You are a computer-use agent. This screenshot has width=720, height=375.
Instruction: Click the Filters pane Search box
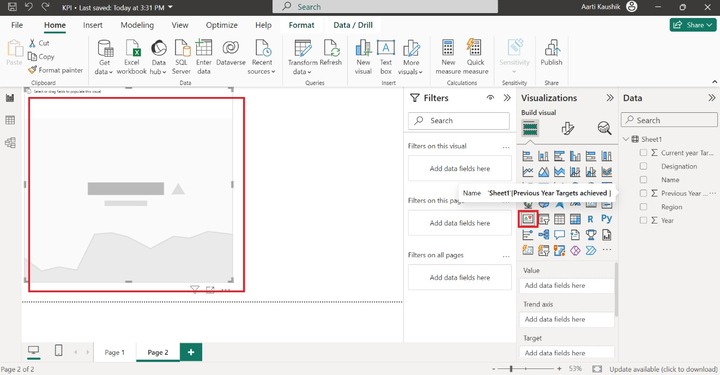point(459,121)
